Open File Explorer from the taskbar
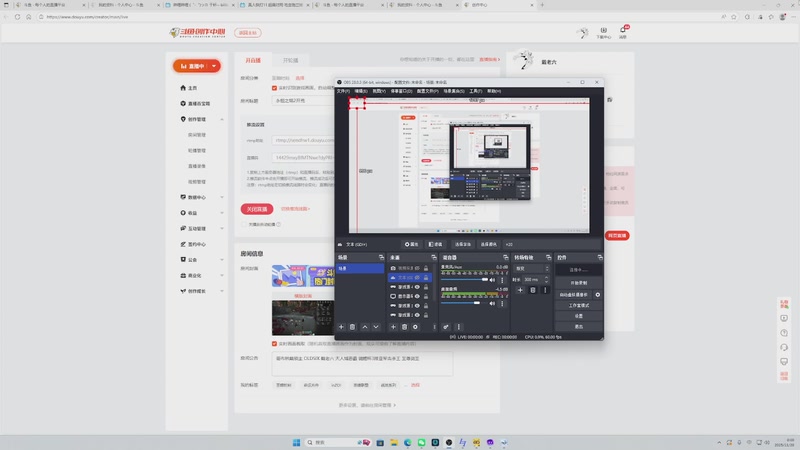 click(x=394, y=442)
